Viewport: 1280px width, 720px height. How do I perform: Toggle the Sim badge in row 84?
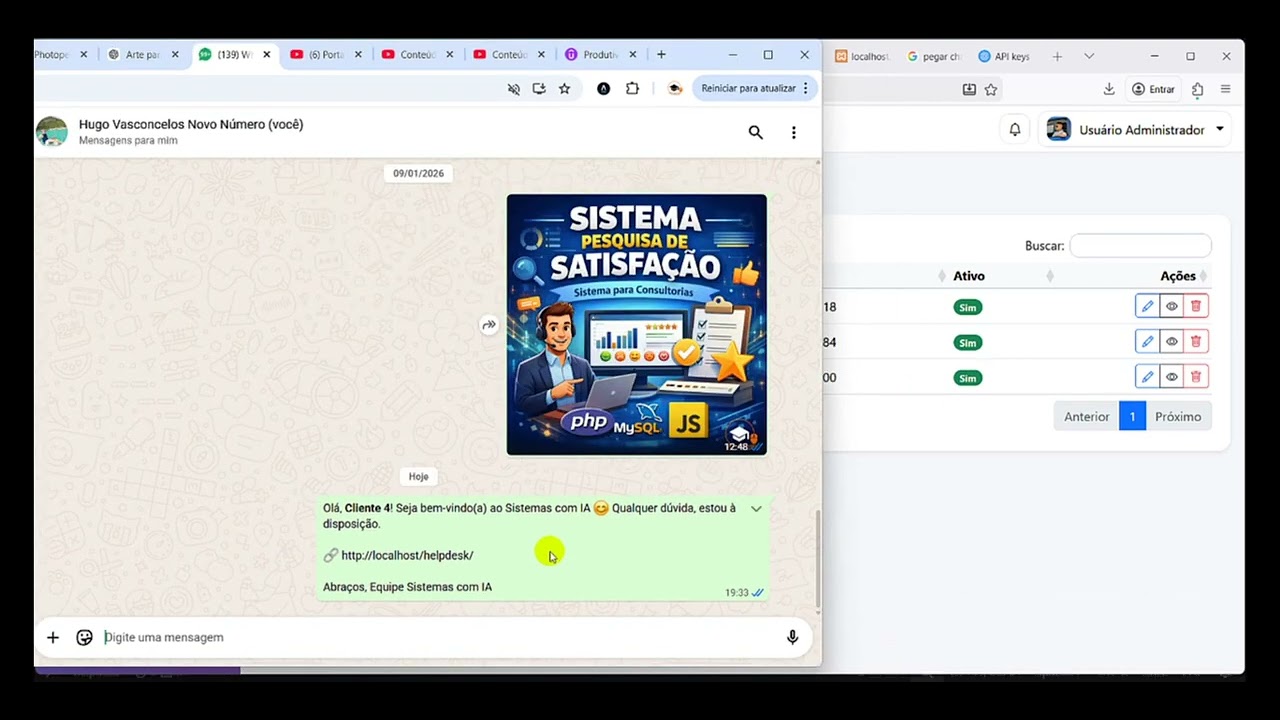968,343
